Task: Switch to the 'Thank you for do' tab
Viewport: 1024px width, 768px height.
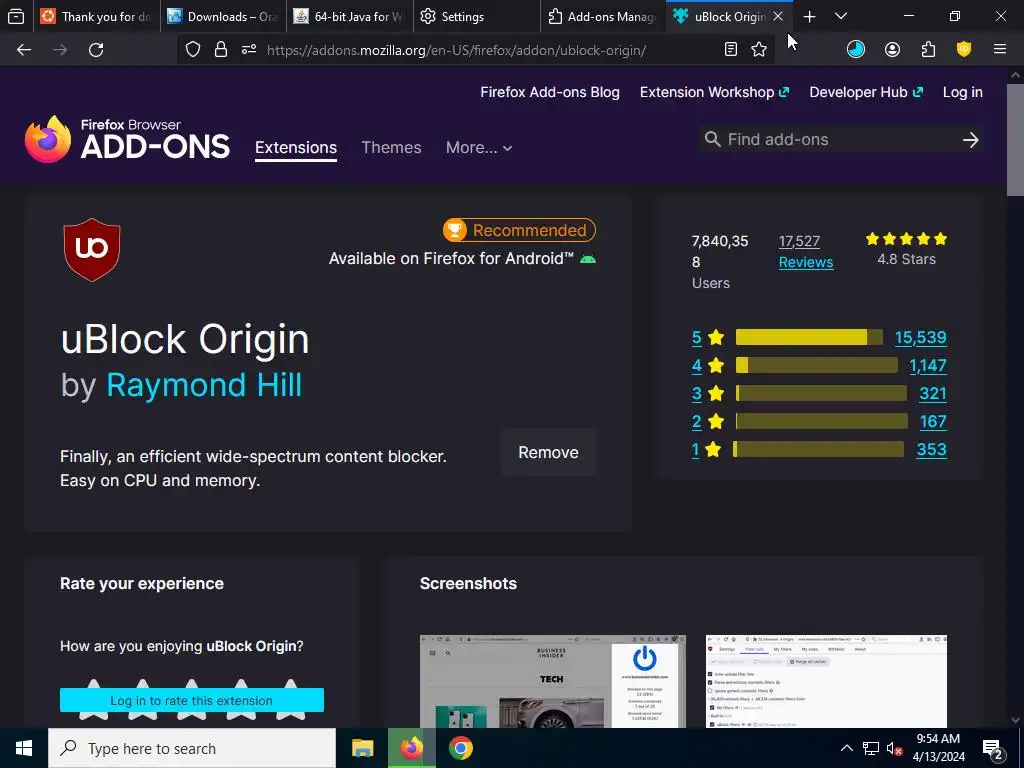Action: (95, 16)
